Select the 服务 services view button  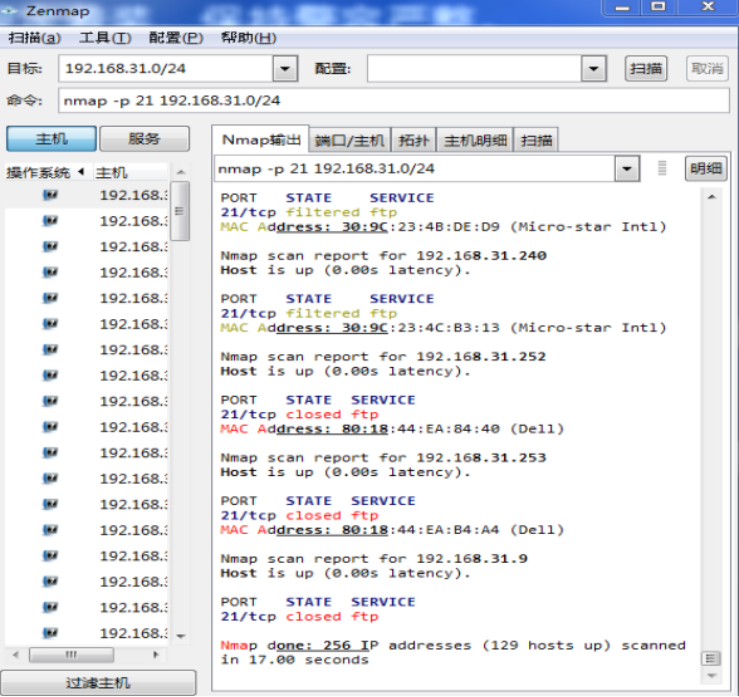tap(145, 139)
